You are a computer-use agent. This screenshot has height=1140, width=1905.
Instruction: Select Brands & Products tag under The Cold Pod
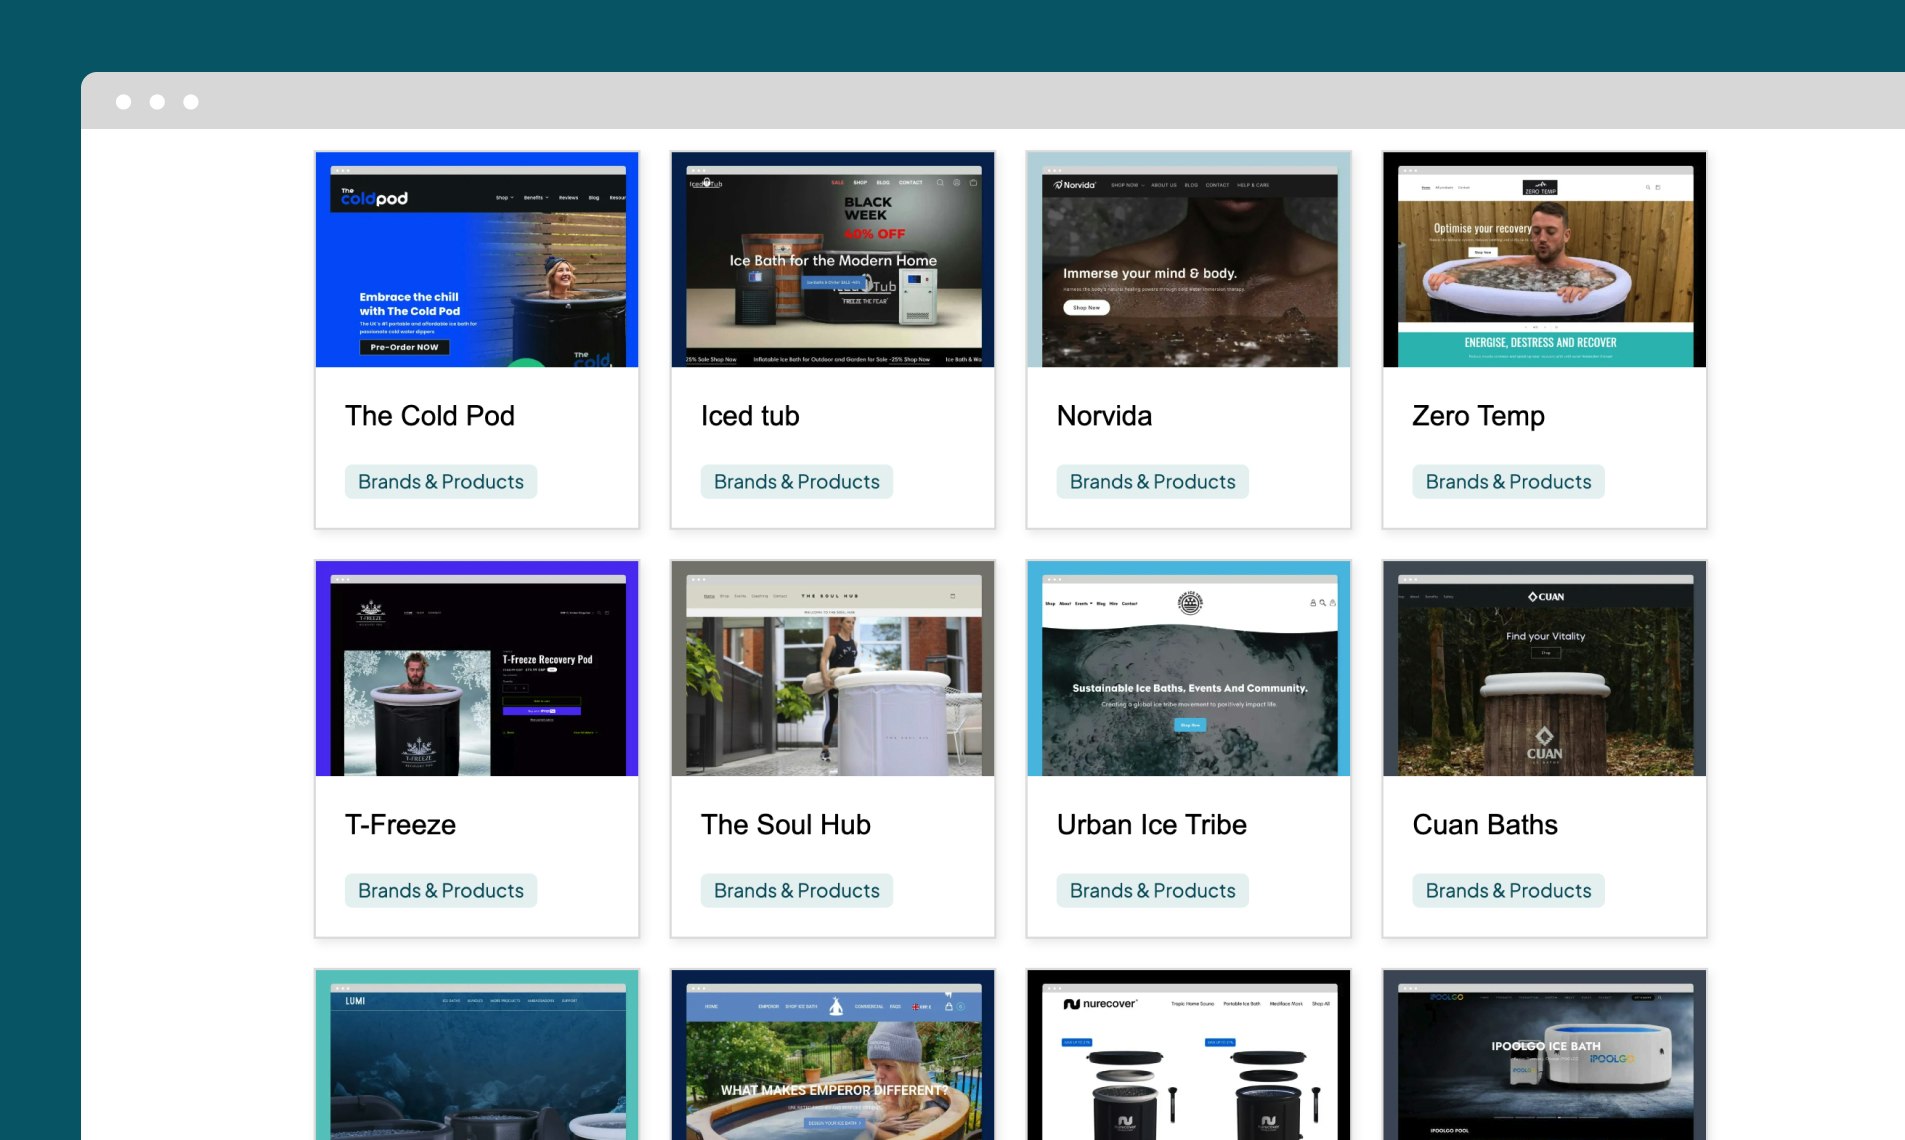[x=441, y=482]
